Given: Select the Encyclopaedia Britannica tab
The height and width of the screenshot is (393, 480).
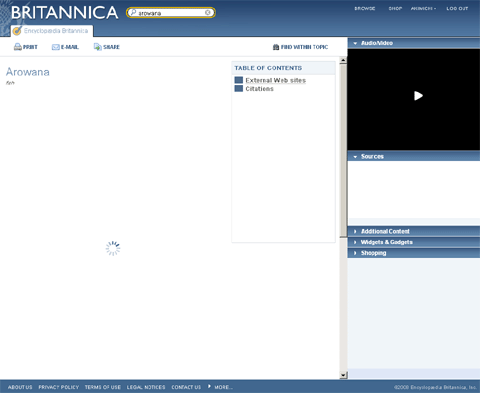Looking at the screenshot, I should 52,31.
